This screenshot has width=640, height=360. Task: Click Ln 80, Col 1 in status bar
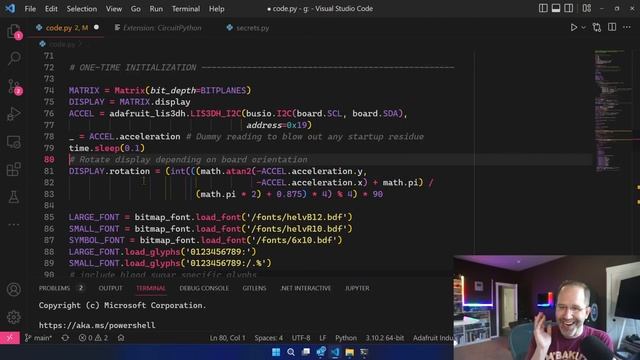pyautogui.click(x=227, y=338)
